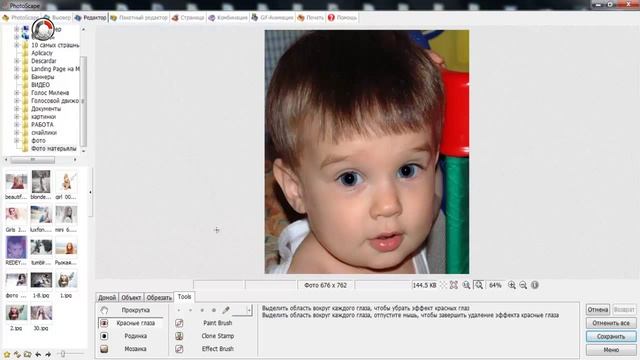Open the REDEY thumbnail image
The height and width of the screenshot is (360, 640).
click(16, 247)
